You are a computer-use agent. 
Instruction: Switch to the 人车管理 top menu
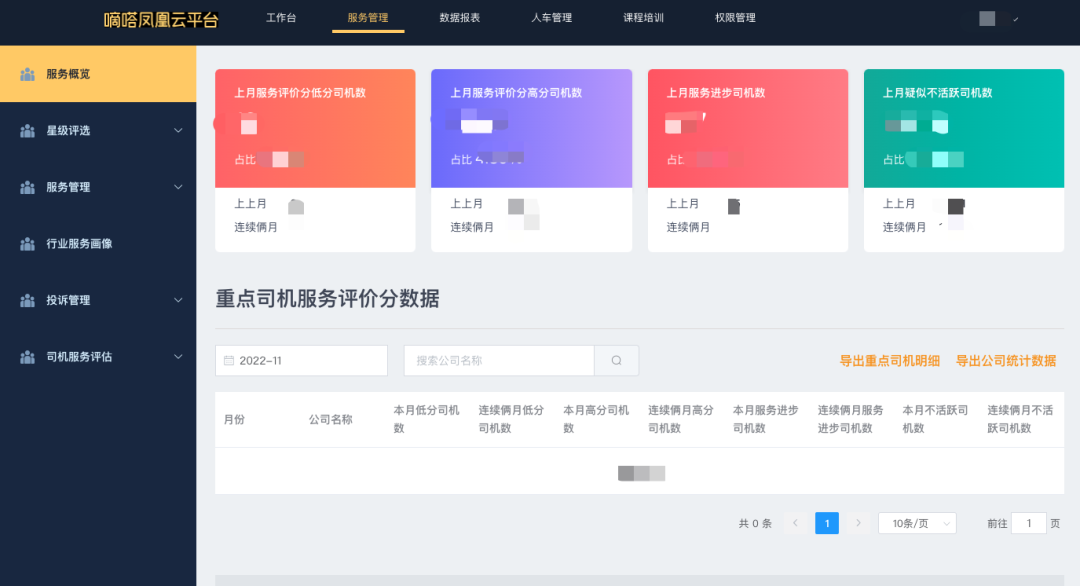[551, 18]
